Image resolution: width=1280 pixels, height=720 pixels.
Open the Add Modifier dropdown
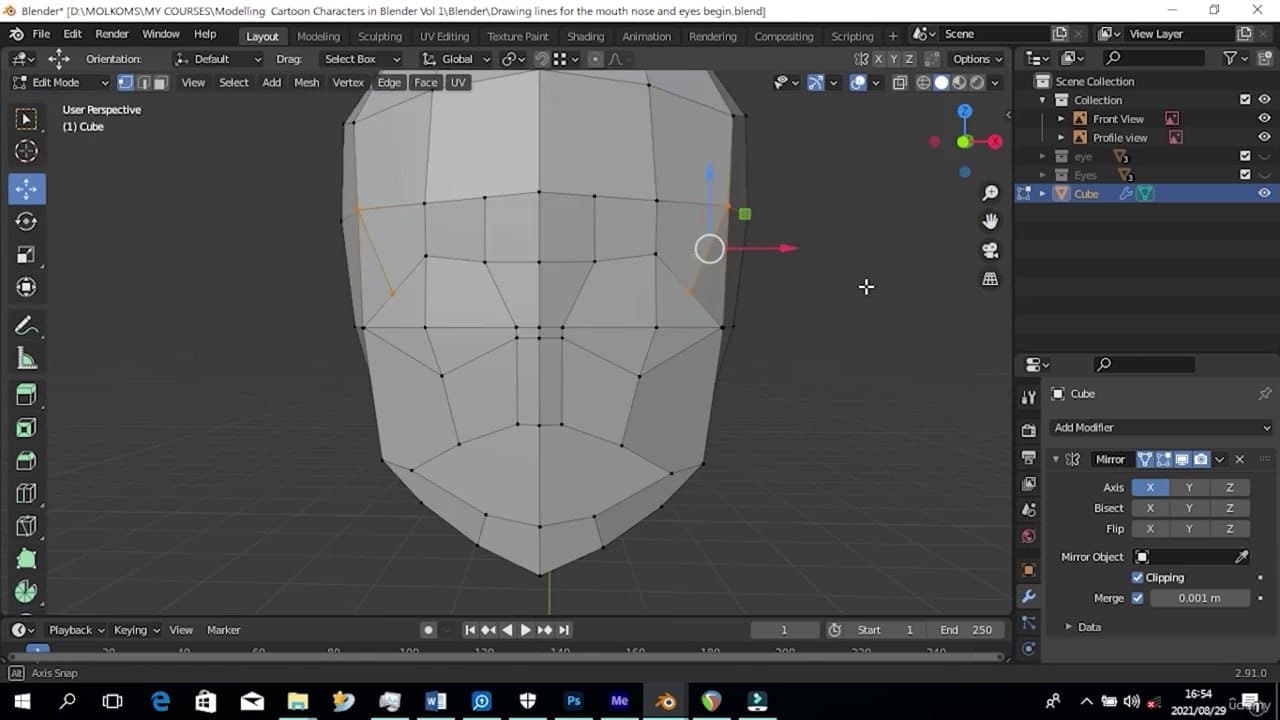[1161, 428]
